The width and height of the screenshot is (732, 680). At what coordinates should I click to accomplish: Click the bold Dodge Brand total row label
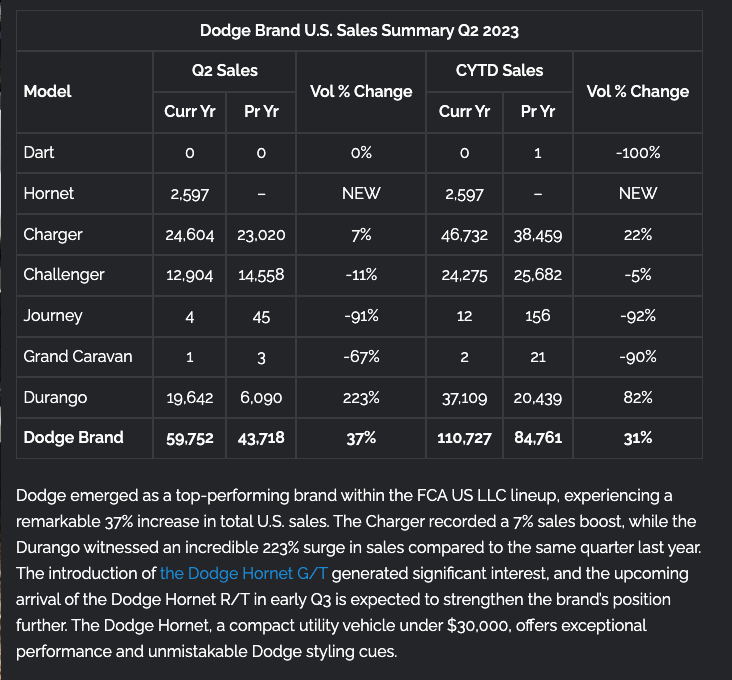73,437
